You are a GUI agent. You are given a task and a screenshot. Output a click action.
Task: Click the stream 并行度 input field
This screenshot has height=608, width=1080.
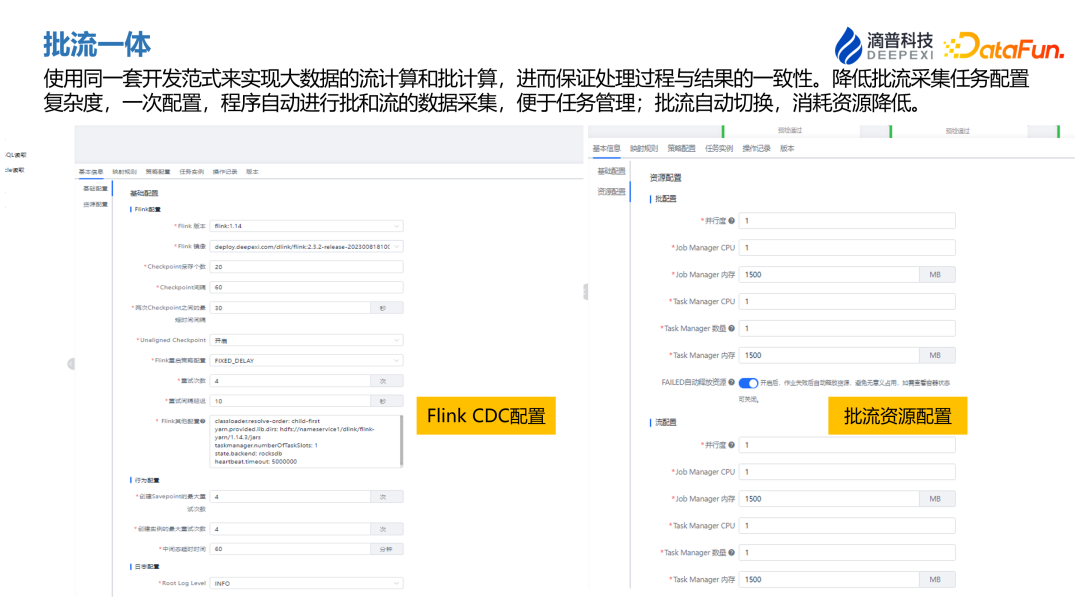point(847,445)
